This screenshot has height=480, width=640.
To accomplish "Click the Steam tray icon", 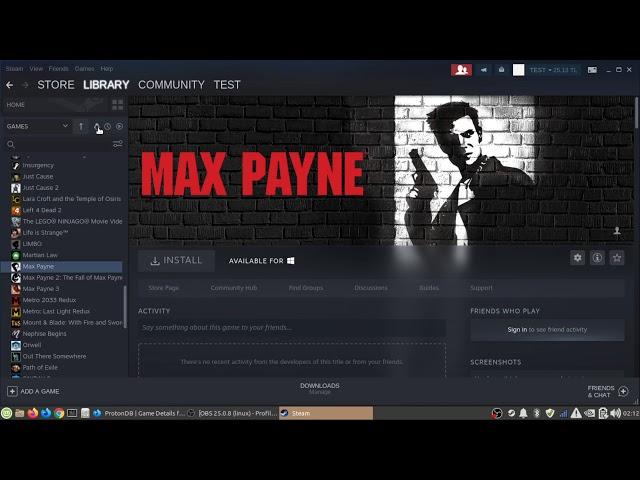I will 511,413.
